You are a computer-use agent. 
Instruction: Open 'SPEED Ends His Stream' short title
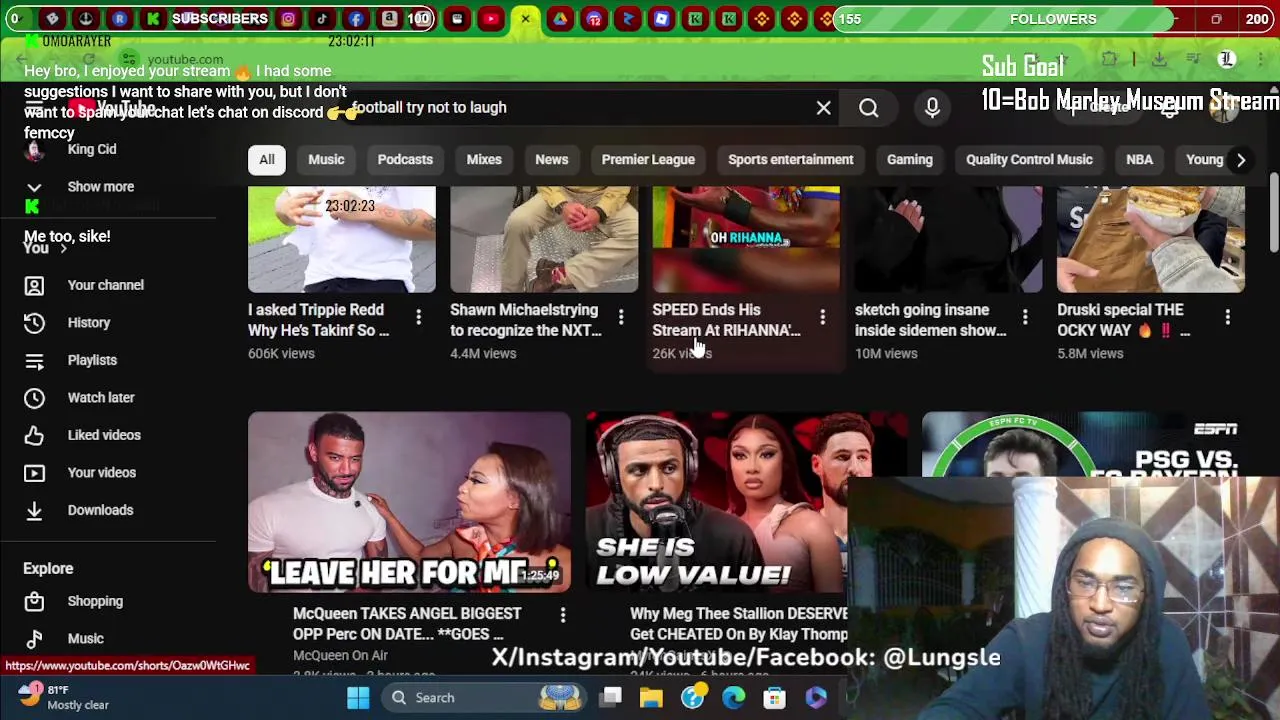pos(726,320)
